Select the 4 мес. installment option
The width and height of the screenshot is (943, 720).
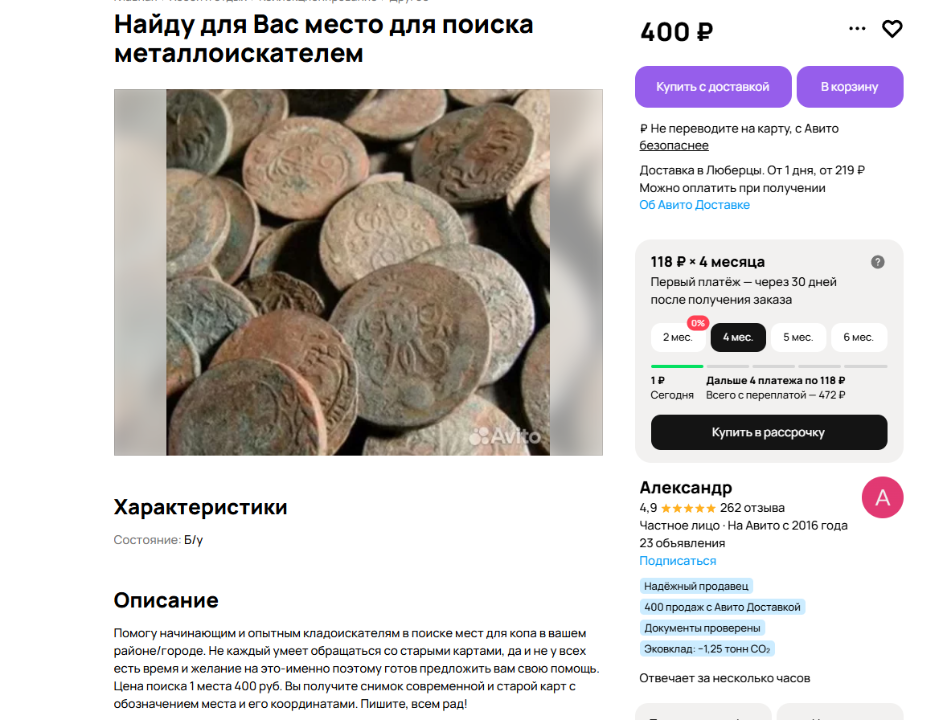coord(738,337)
